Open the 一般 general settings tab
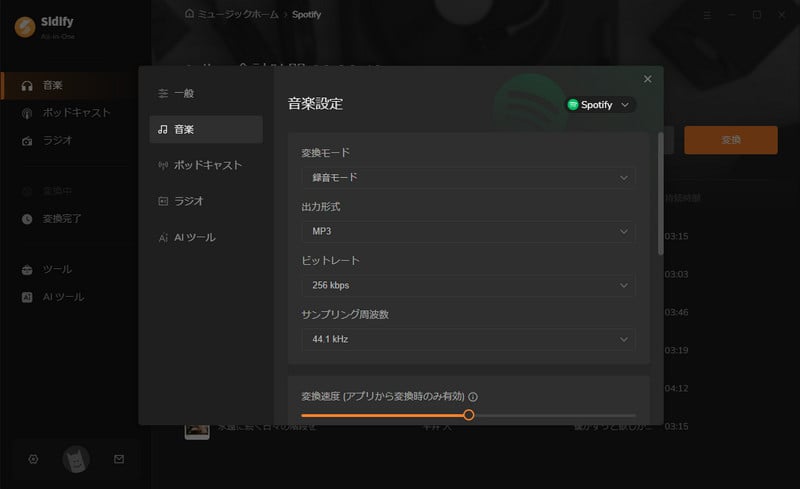 206,93
